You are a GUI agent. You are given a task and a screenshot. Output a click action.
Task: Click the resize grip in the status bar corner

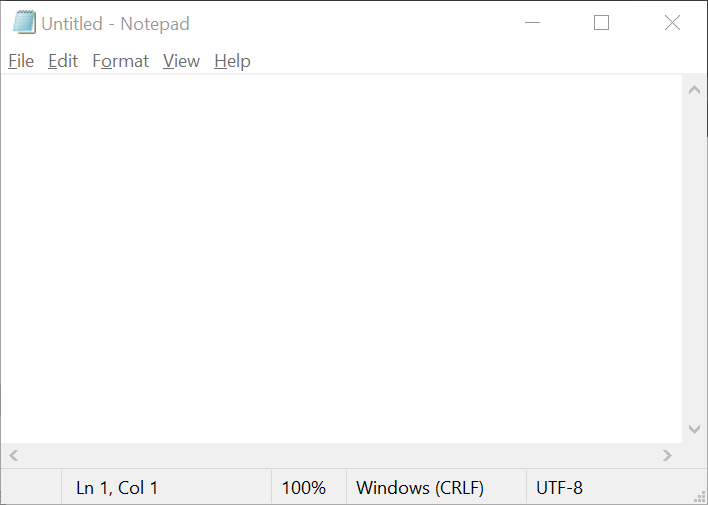[699, 496]
